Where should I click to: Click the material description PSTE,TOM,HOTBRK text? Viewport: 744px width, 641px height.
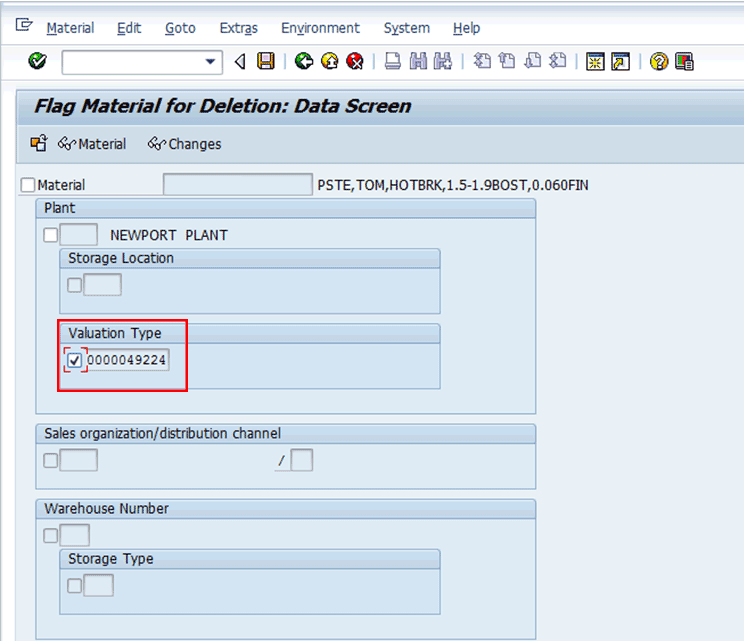(453, 185)
